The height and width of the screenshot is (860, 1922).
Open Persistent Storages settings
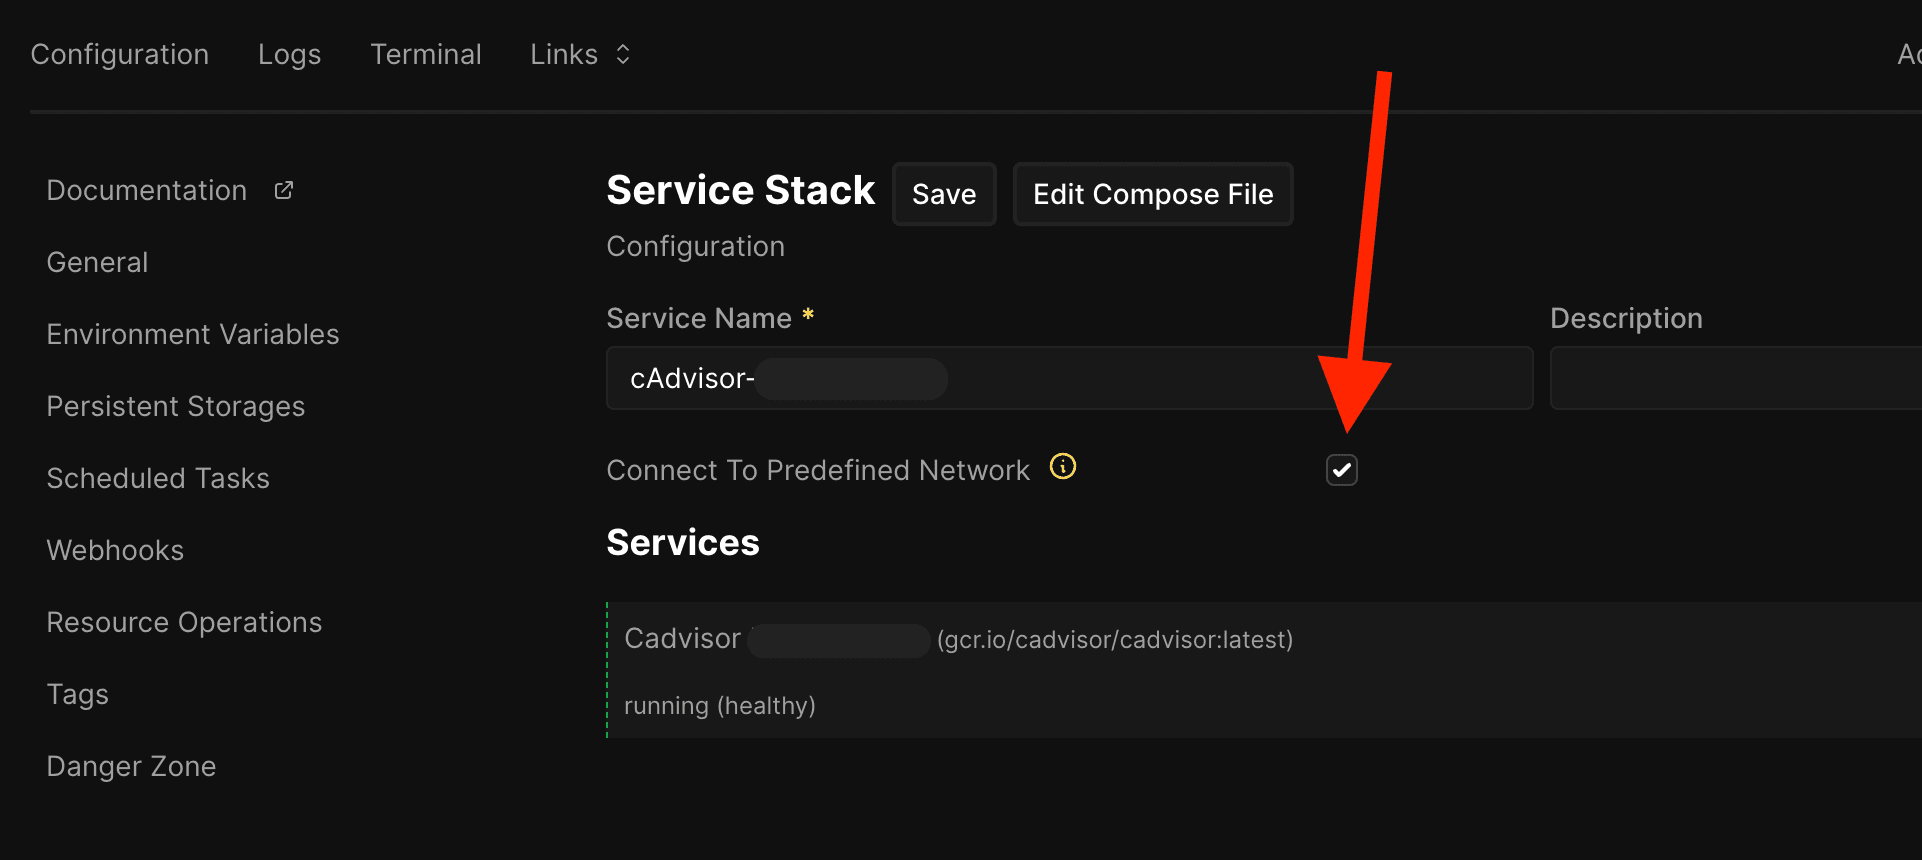pos(176,406)
